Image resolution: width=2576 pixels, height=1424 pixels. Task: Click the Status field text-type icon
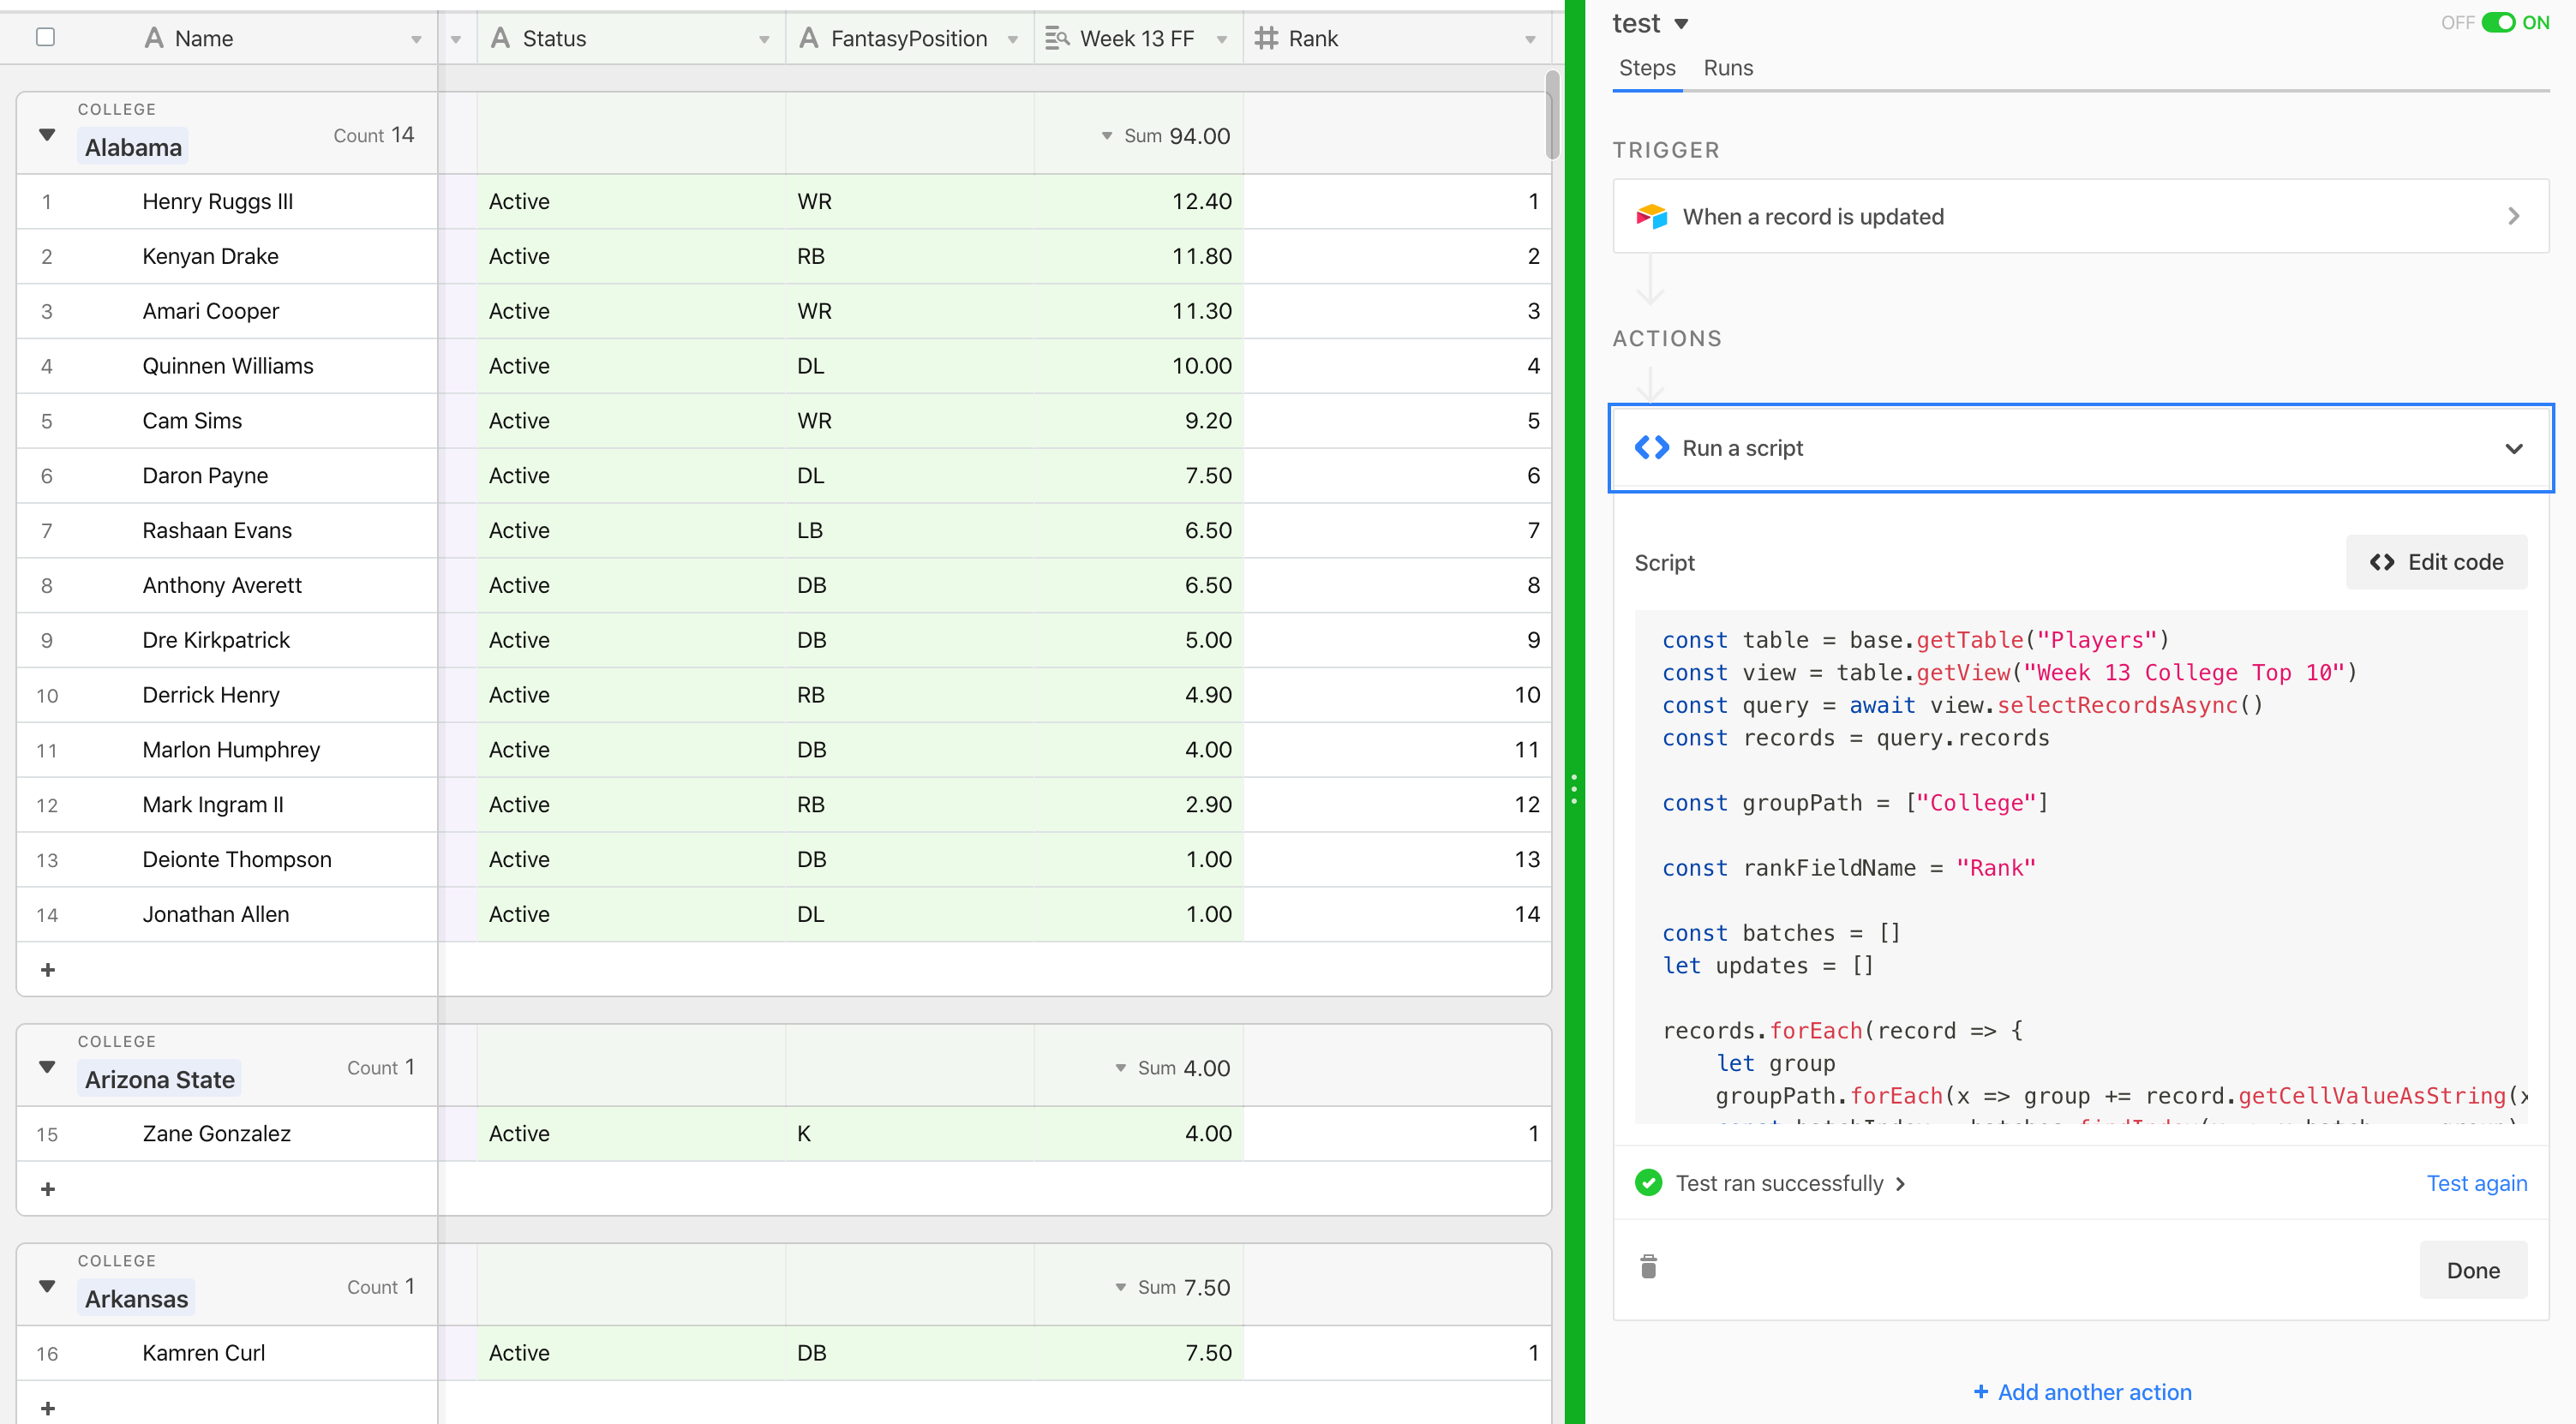click(501, 38)
